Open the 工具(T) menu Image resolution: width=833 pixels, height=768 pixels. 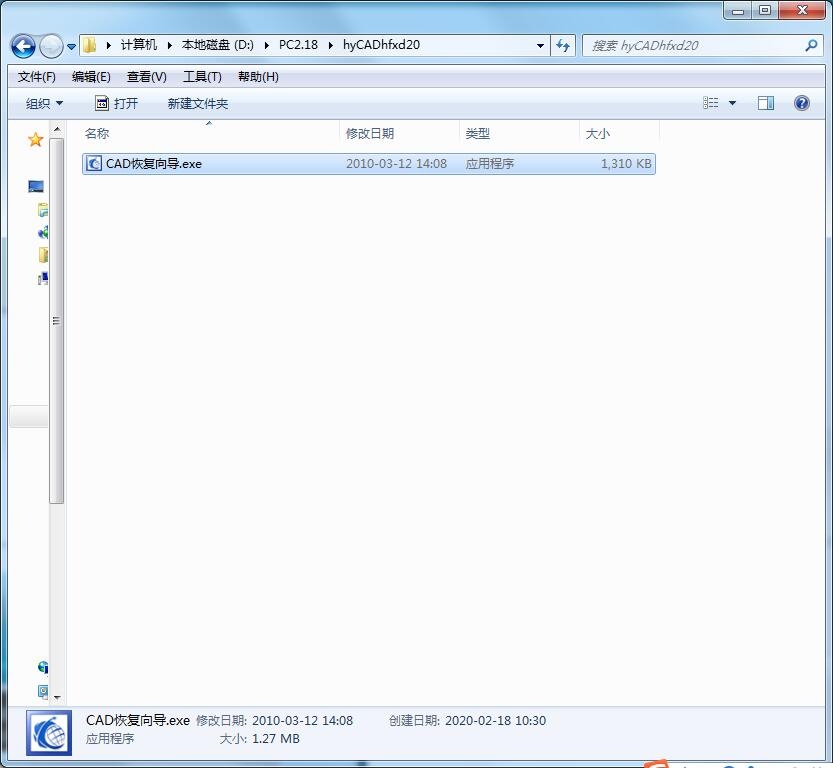coord(202,77)
